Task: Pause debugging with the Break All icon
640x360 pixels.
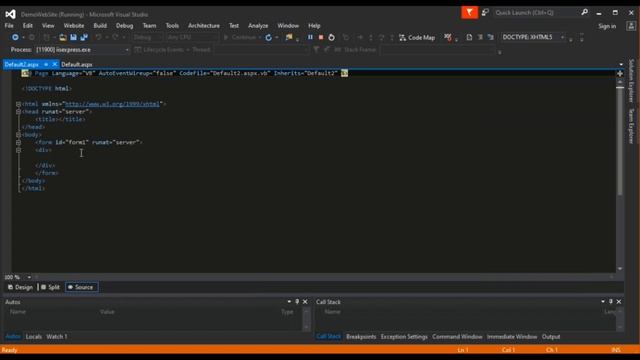Action: 310,37
